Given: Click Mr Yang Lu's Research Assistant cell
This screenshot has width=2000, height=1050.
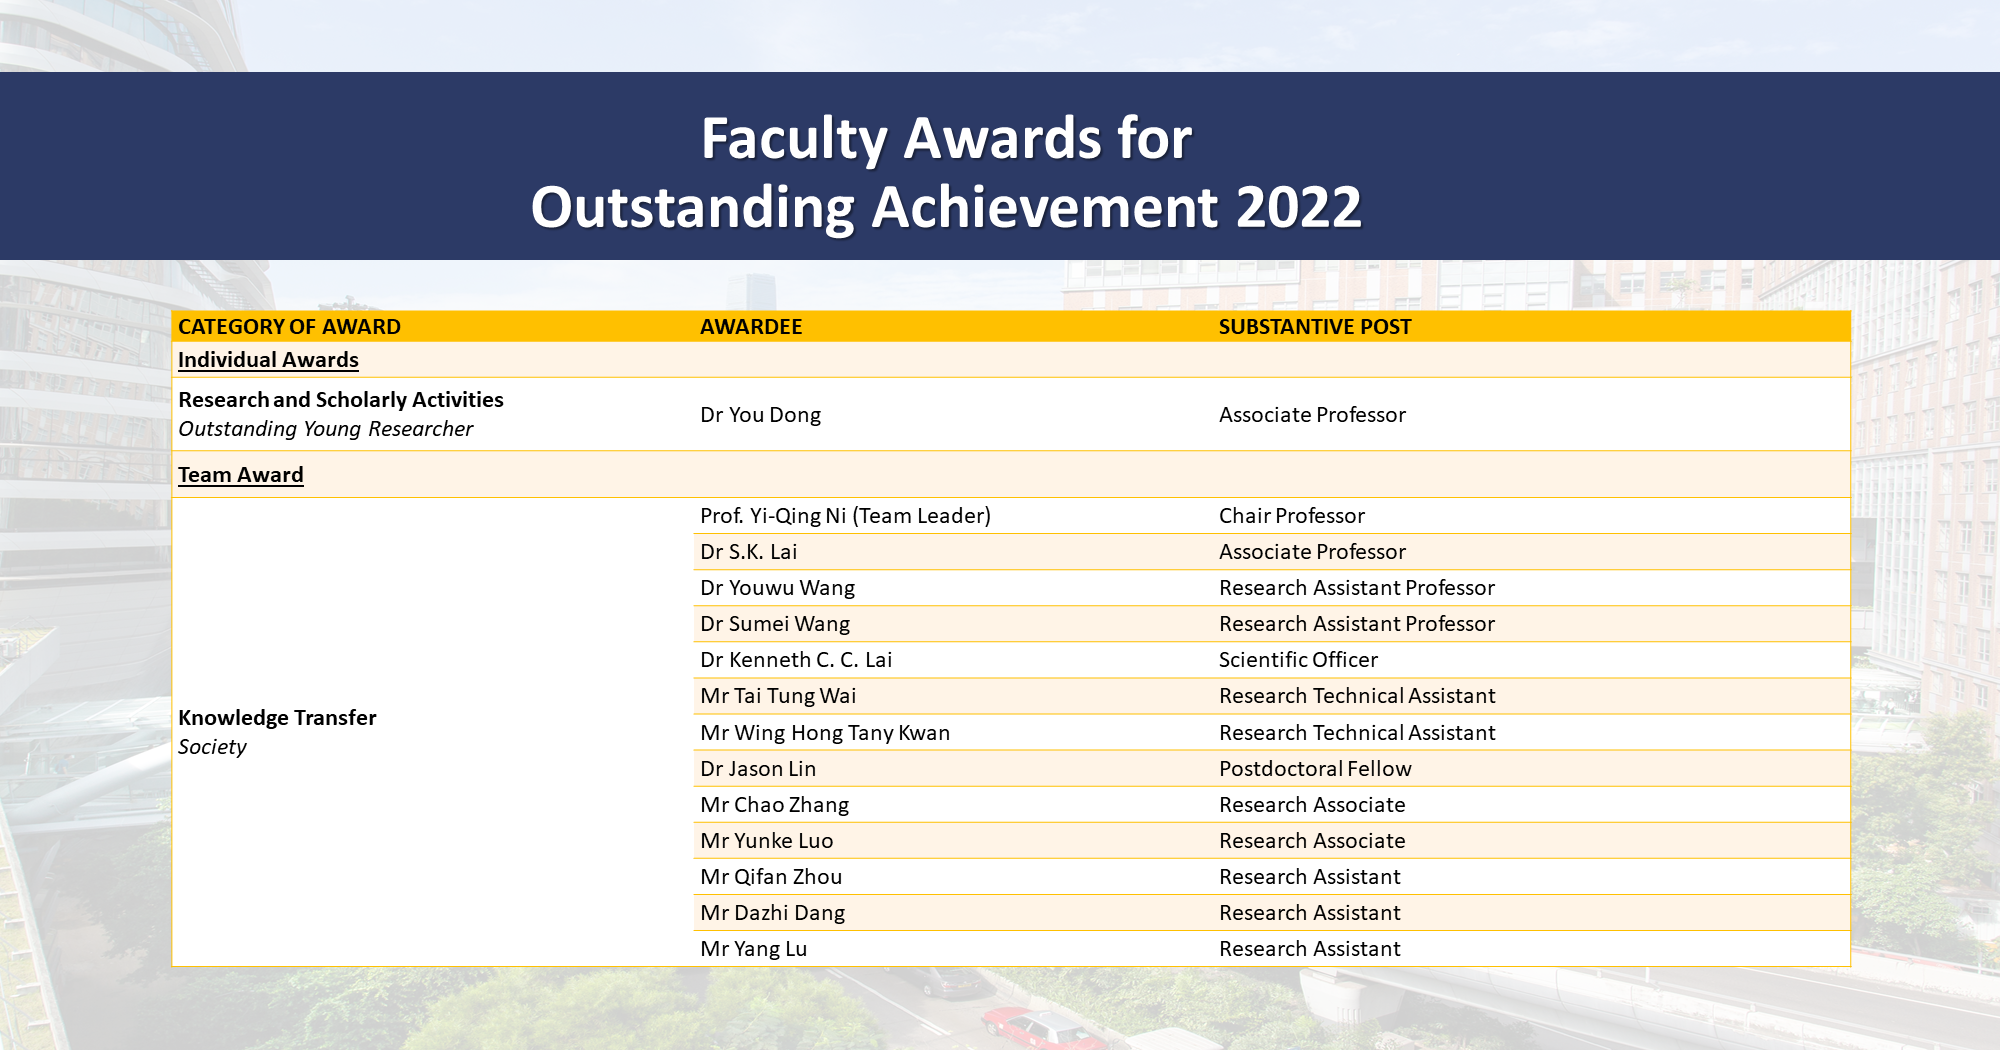Looking at the screenshot, I should (1309, 948).
